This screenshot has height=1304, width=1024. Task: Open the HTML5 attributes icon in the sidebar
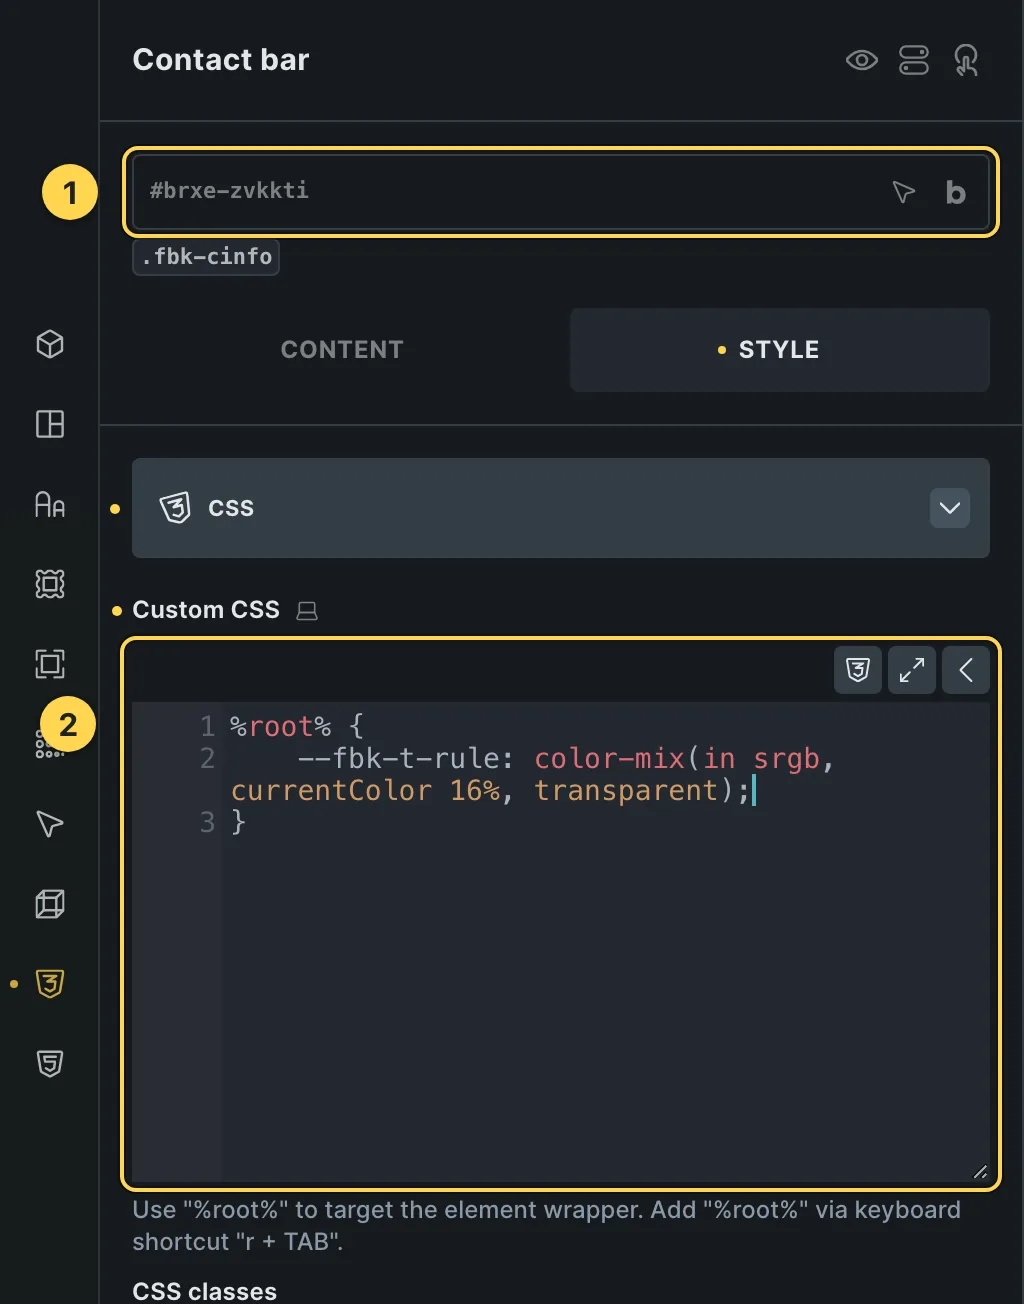click(50, 1064)
